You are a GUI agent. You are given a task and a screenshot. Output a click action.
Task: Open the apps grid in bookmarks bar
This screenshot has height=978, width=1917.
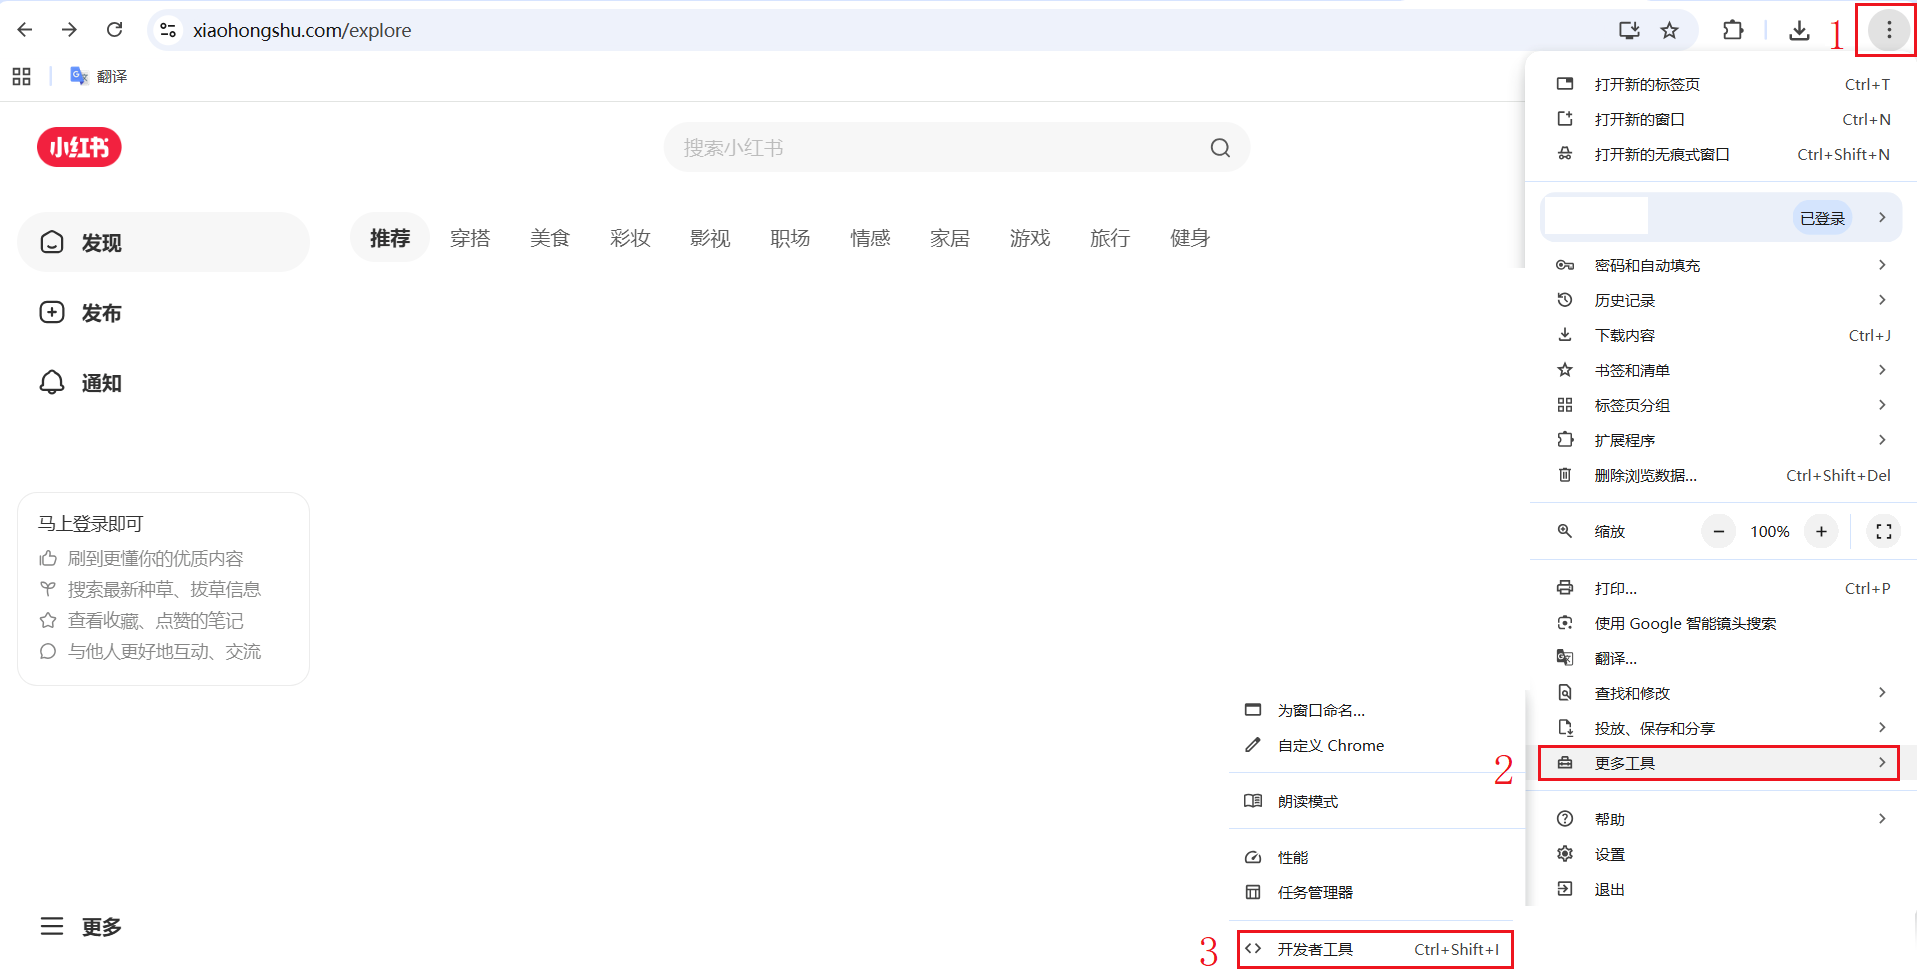pos(22,76)
